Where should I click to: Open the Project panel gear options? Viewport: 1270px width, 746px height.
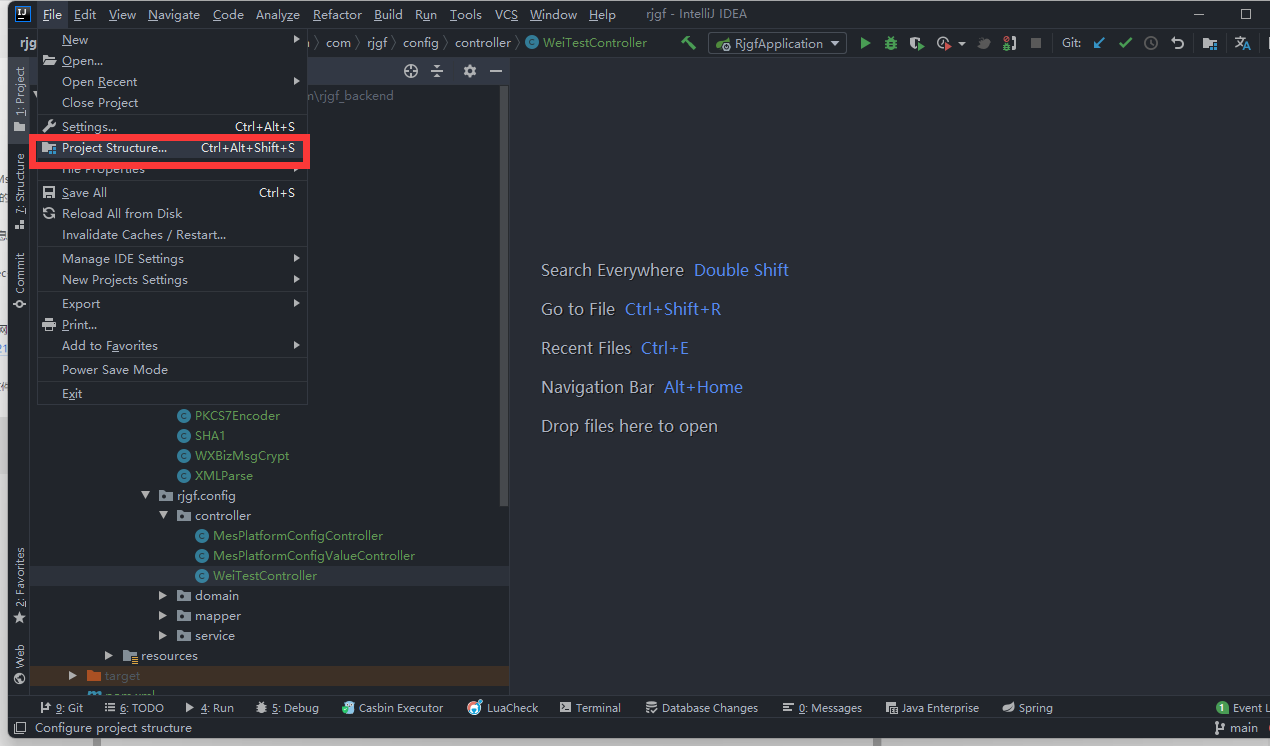point(470,71)
